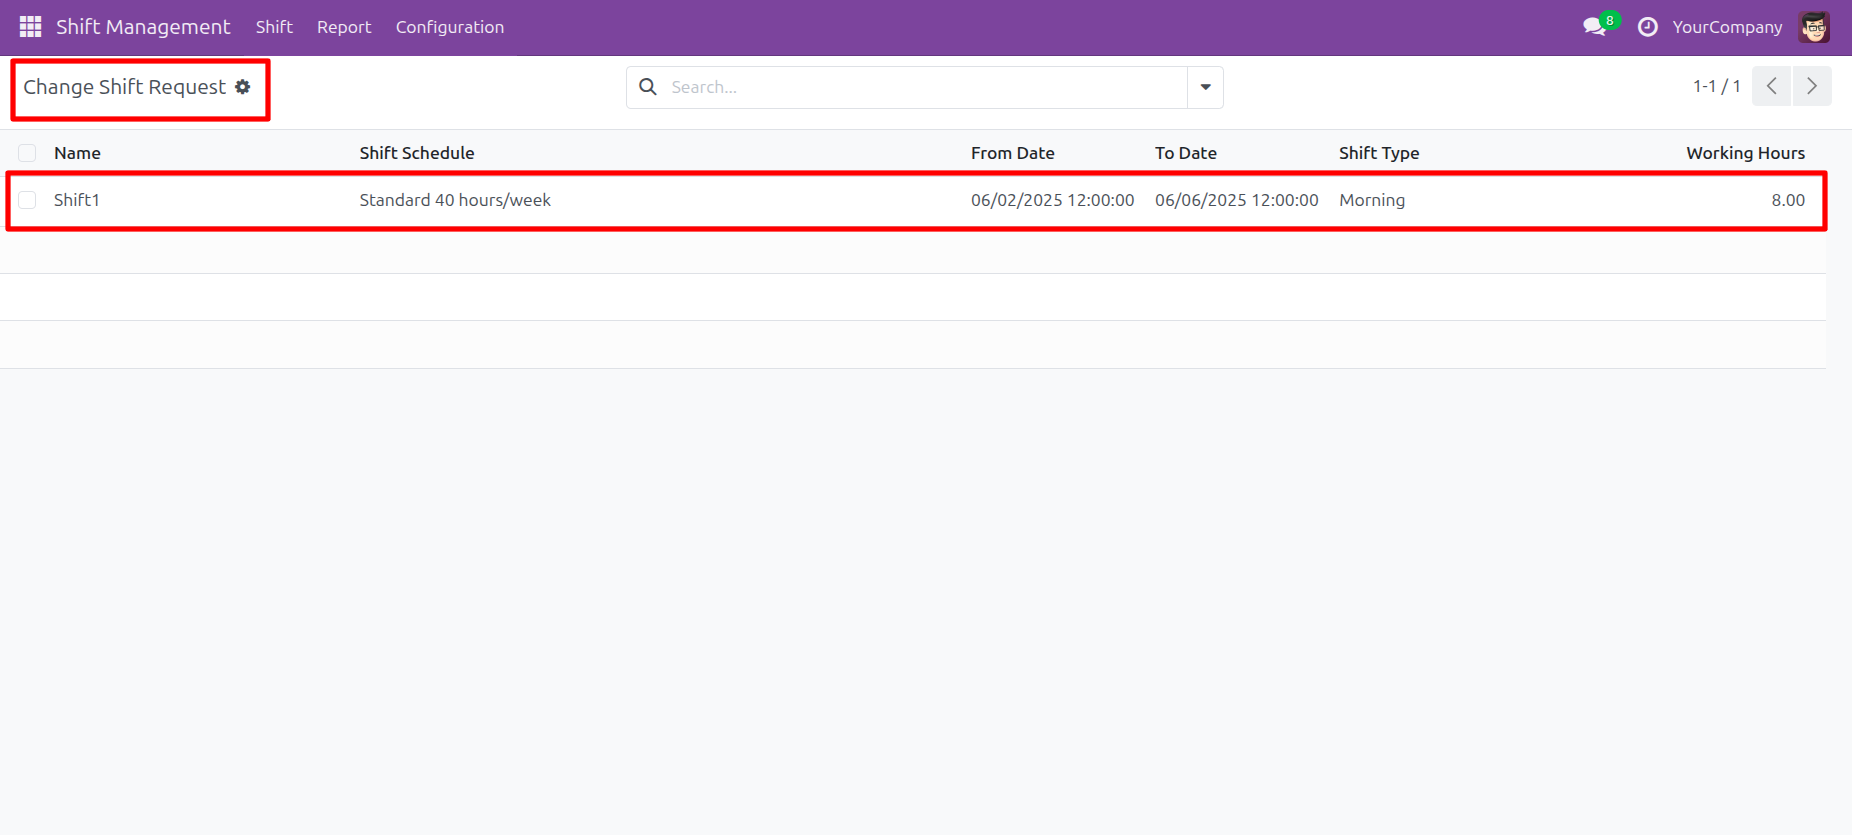Click the user avatar picture
The width and height of the screenshot is (1852, 835).
(x=1814, y=27)
